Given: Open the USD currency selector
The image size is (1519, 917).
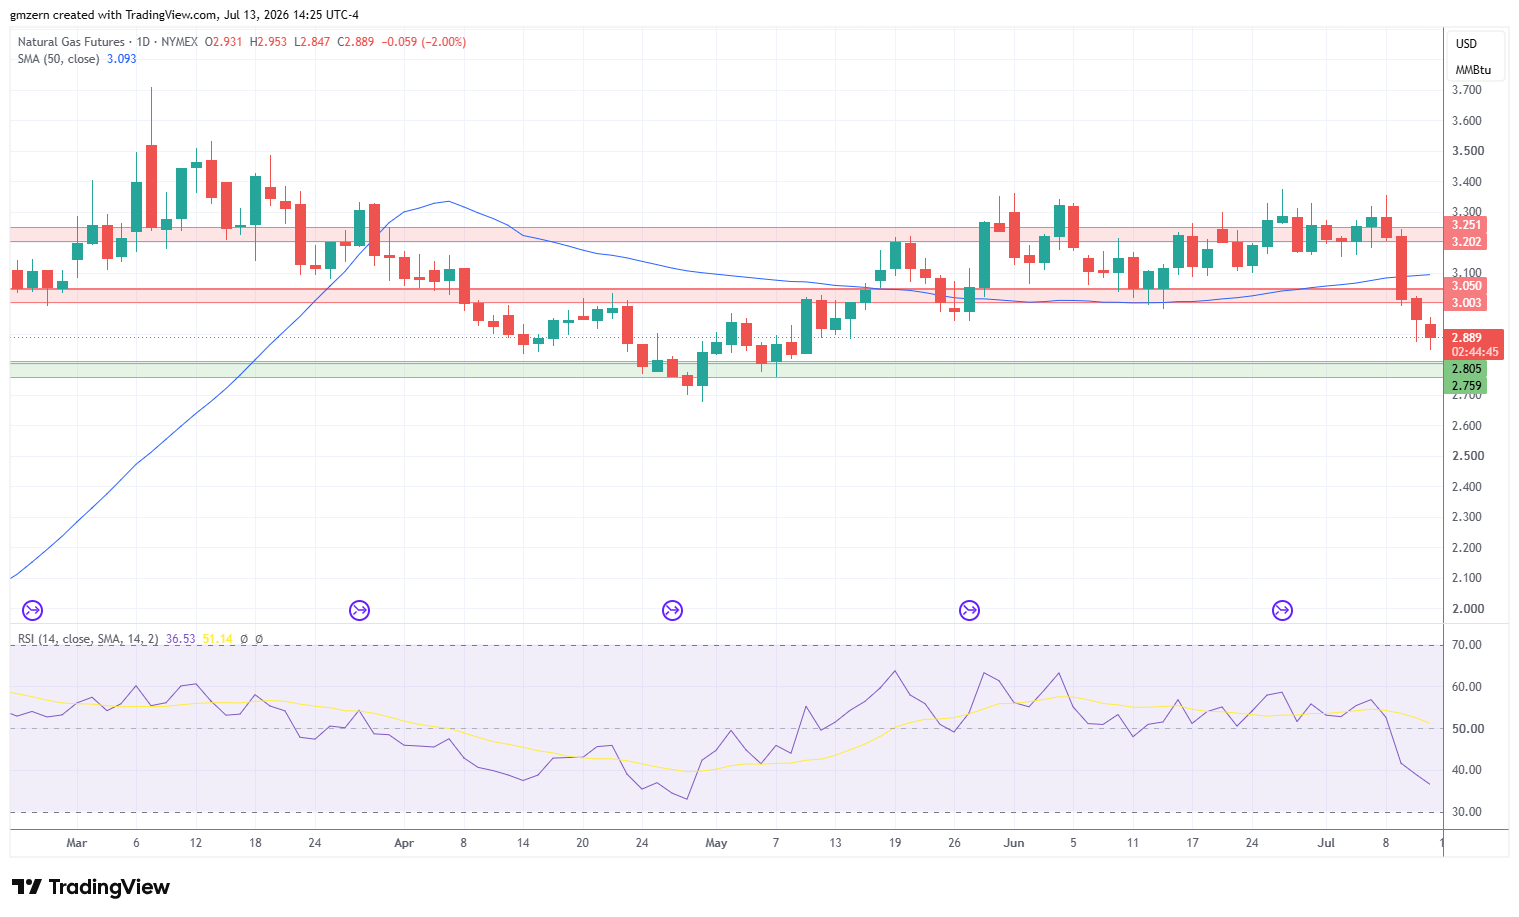Looking at the screenshot, I should [1466, 44].
